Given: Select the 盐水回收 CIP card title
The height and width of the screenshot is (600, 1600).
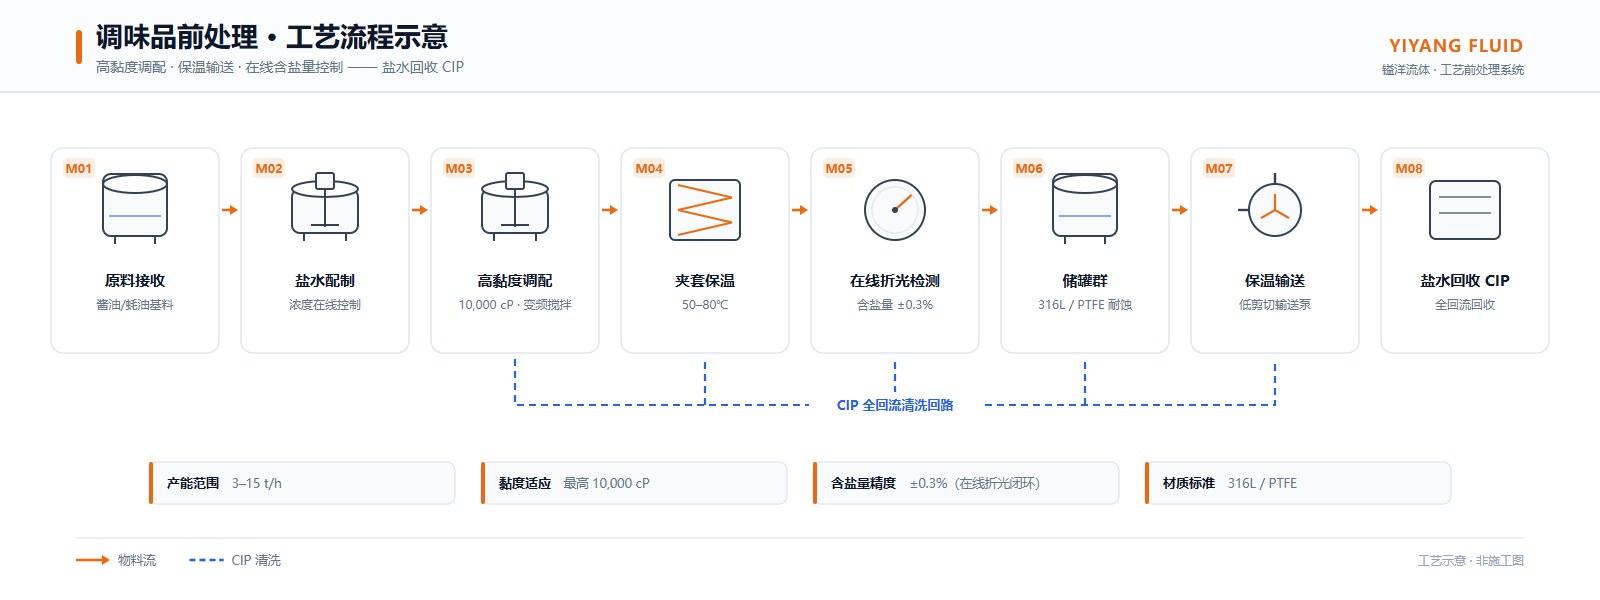Looking at the screenshot, I should (1465, 281).
